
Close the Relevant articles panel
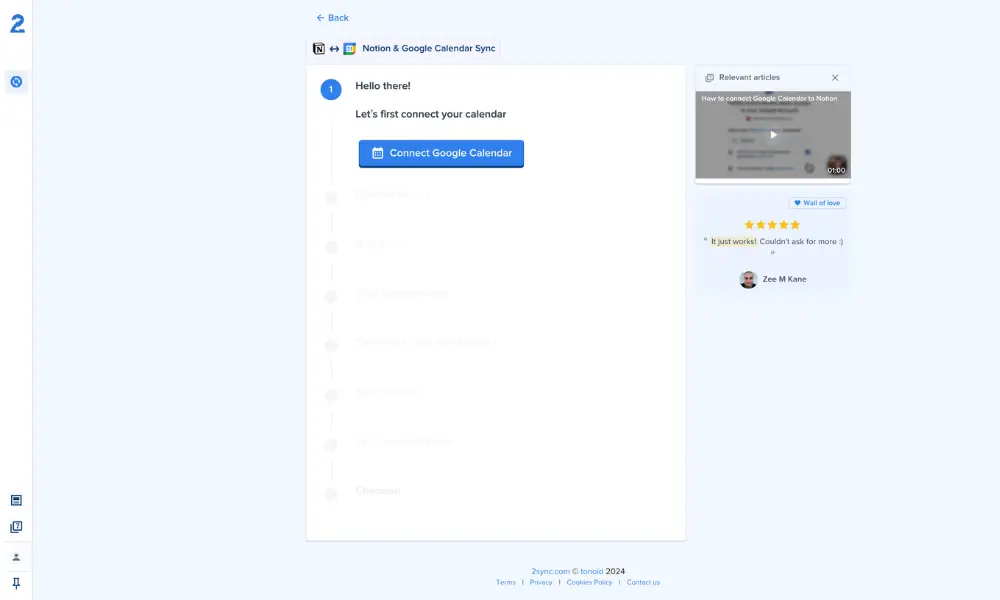(x=835, y=78)
